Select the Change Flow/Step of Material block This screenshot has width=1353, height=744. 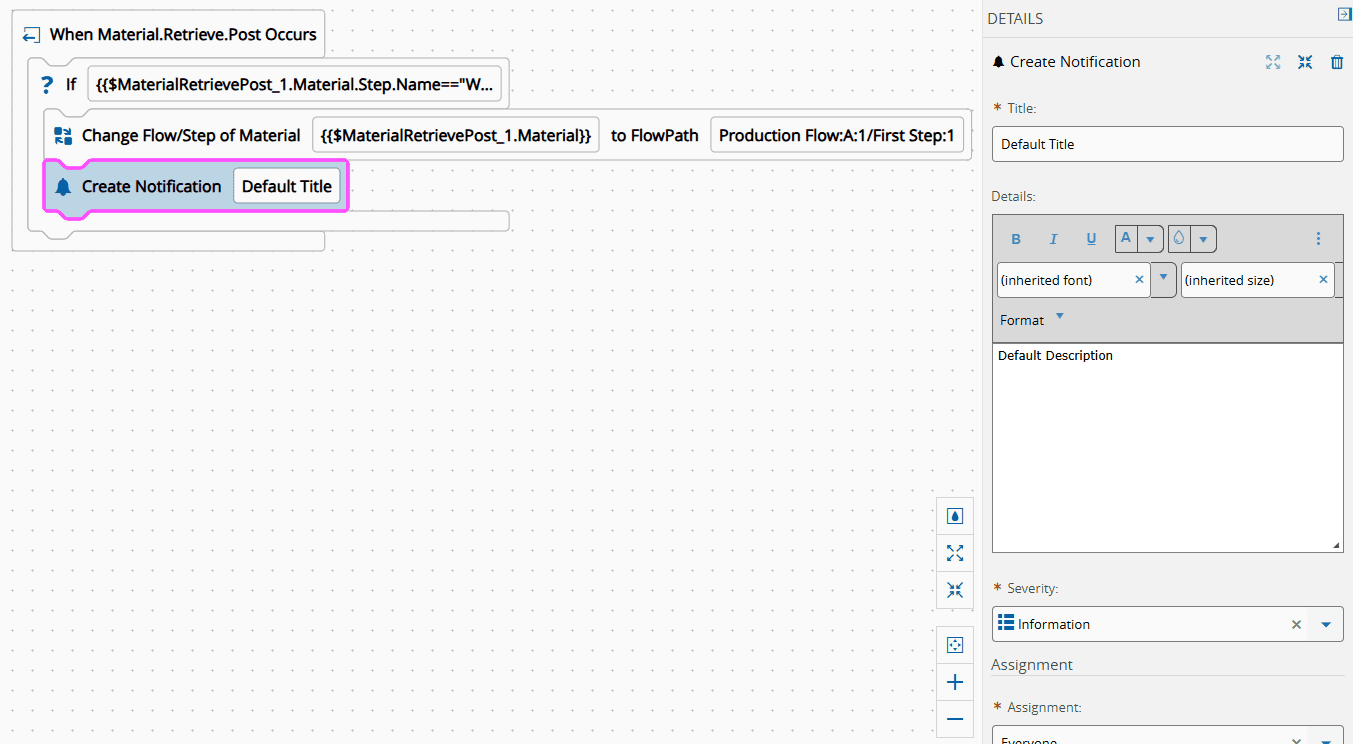pyautogui.click(x=180, y=136)
